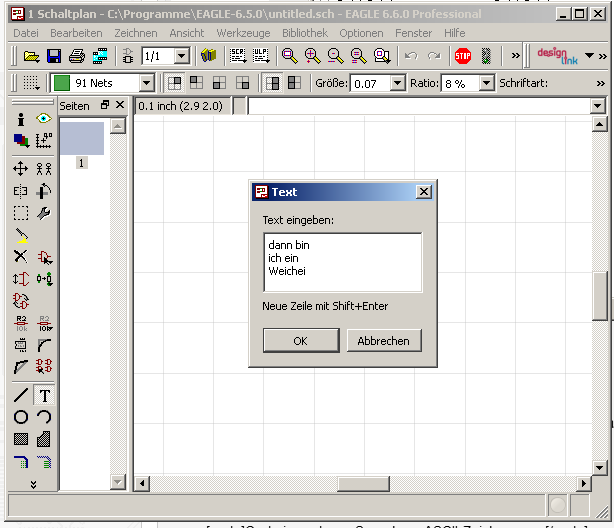Expand hidden action toolbar items chevron

pyautogui.click(x=516, y=56)
